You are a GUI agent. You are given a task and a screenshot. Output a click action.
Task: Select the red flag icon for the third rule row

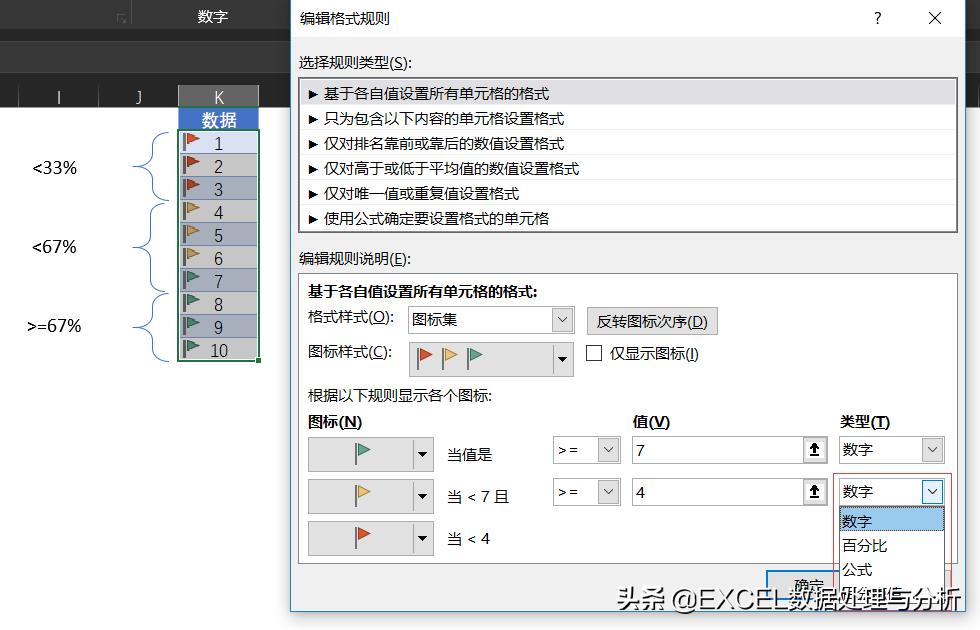pos(362,538)
